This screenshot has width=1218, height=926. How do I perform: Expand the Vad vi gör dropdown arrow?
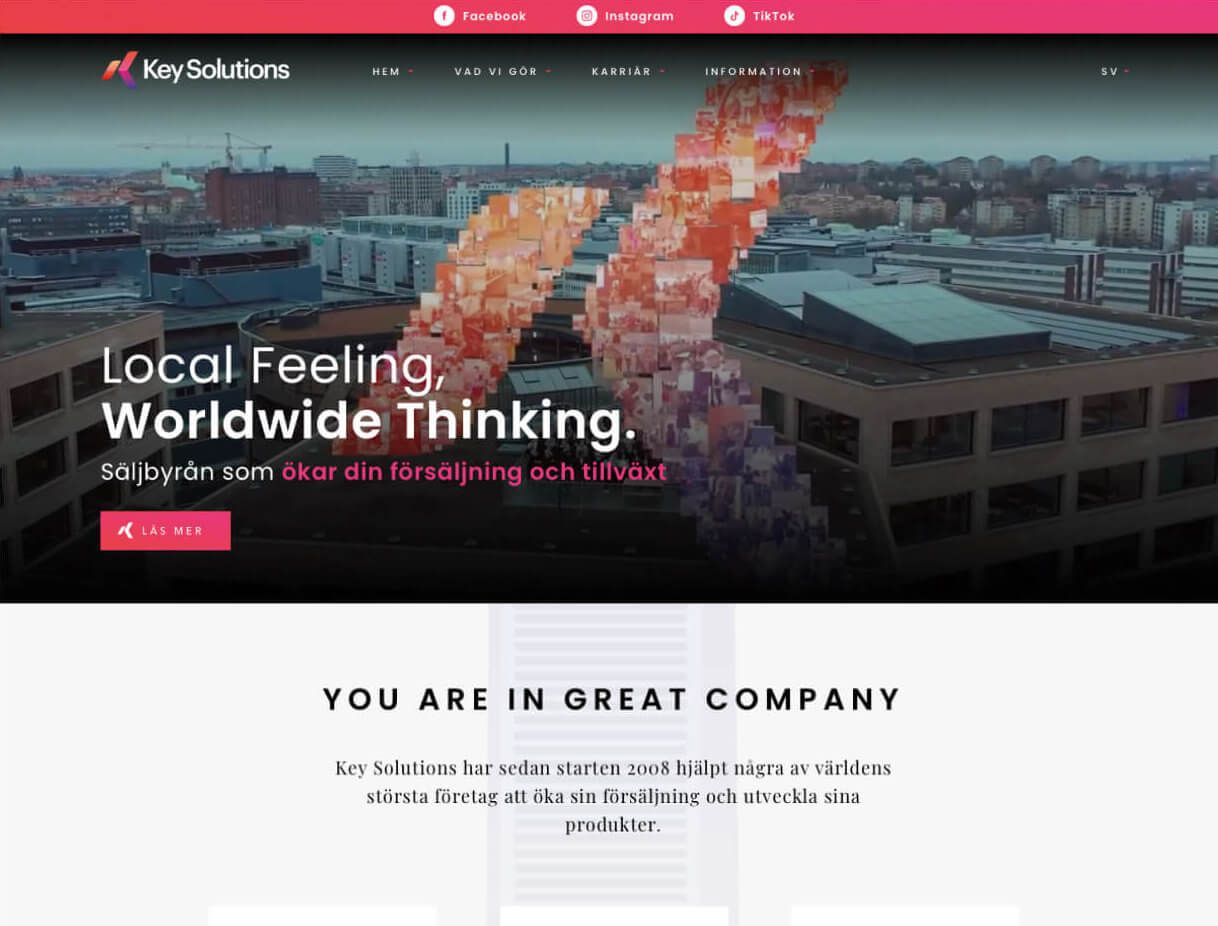click(548, 72)
